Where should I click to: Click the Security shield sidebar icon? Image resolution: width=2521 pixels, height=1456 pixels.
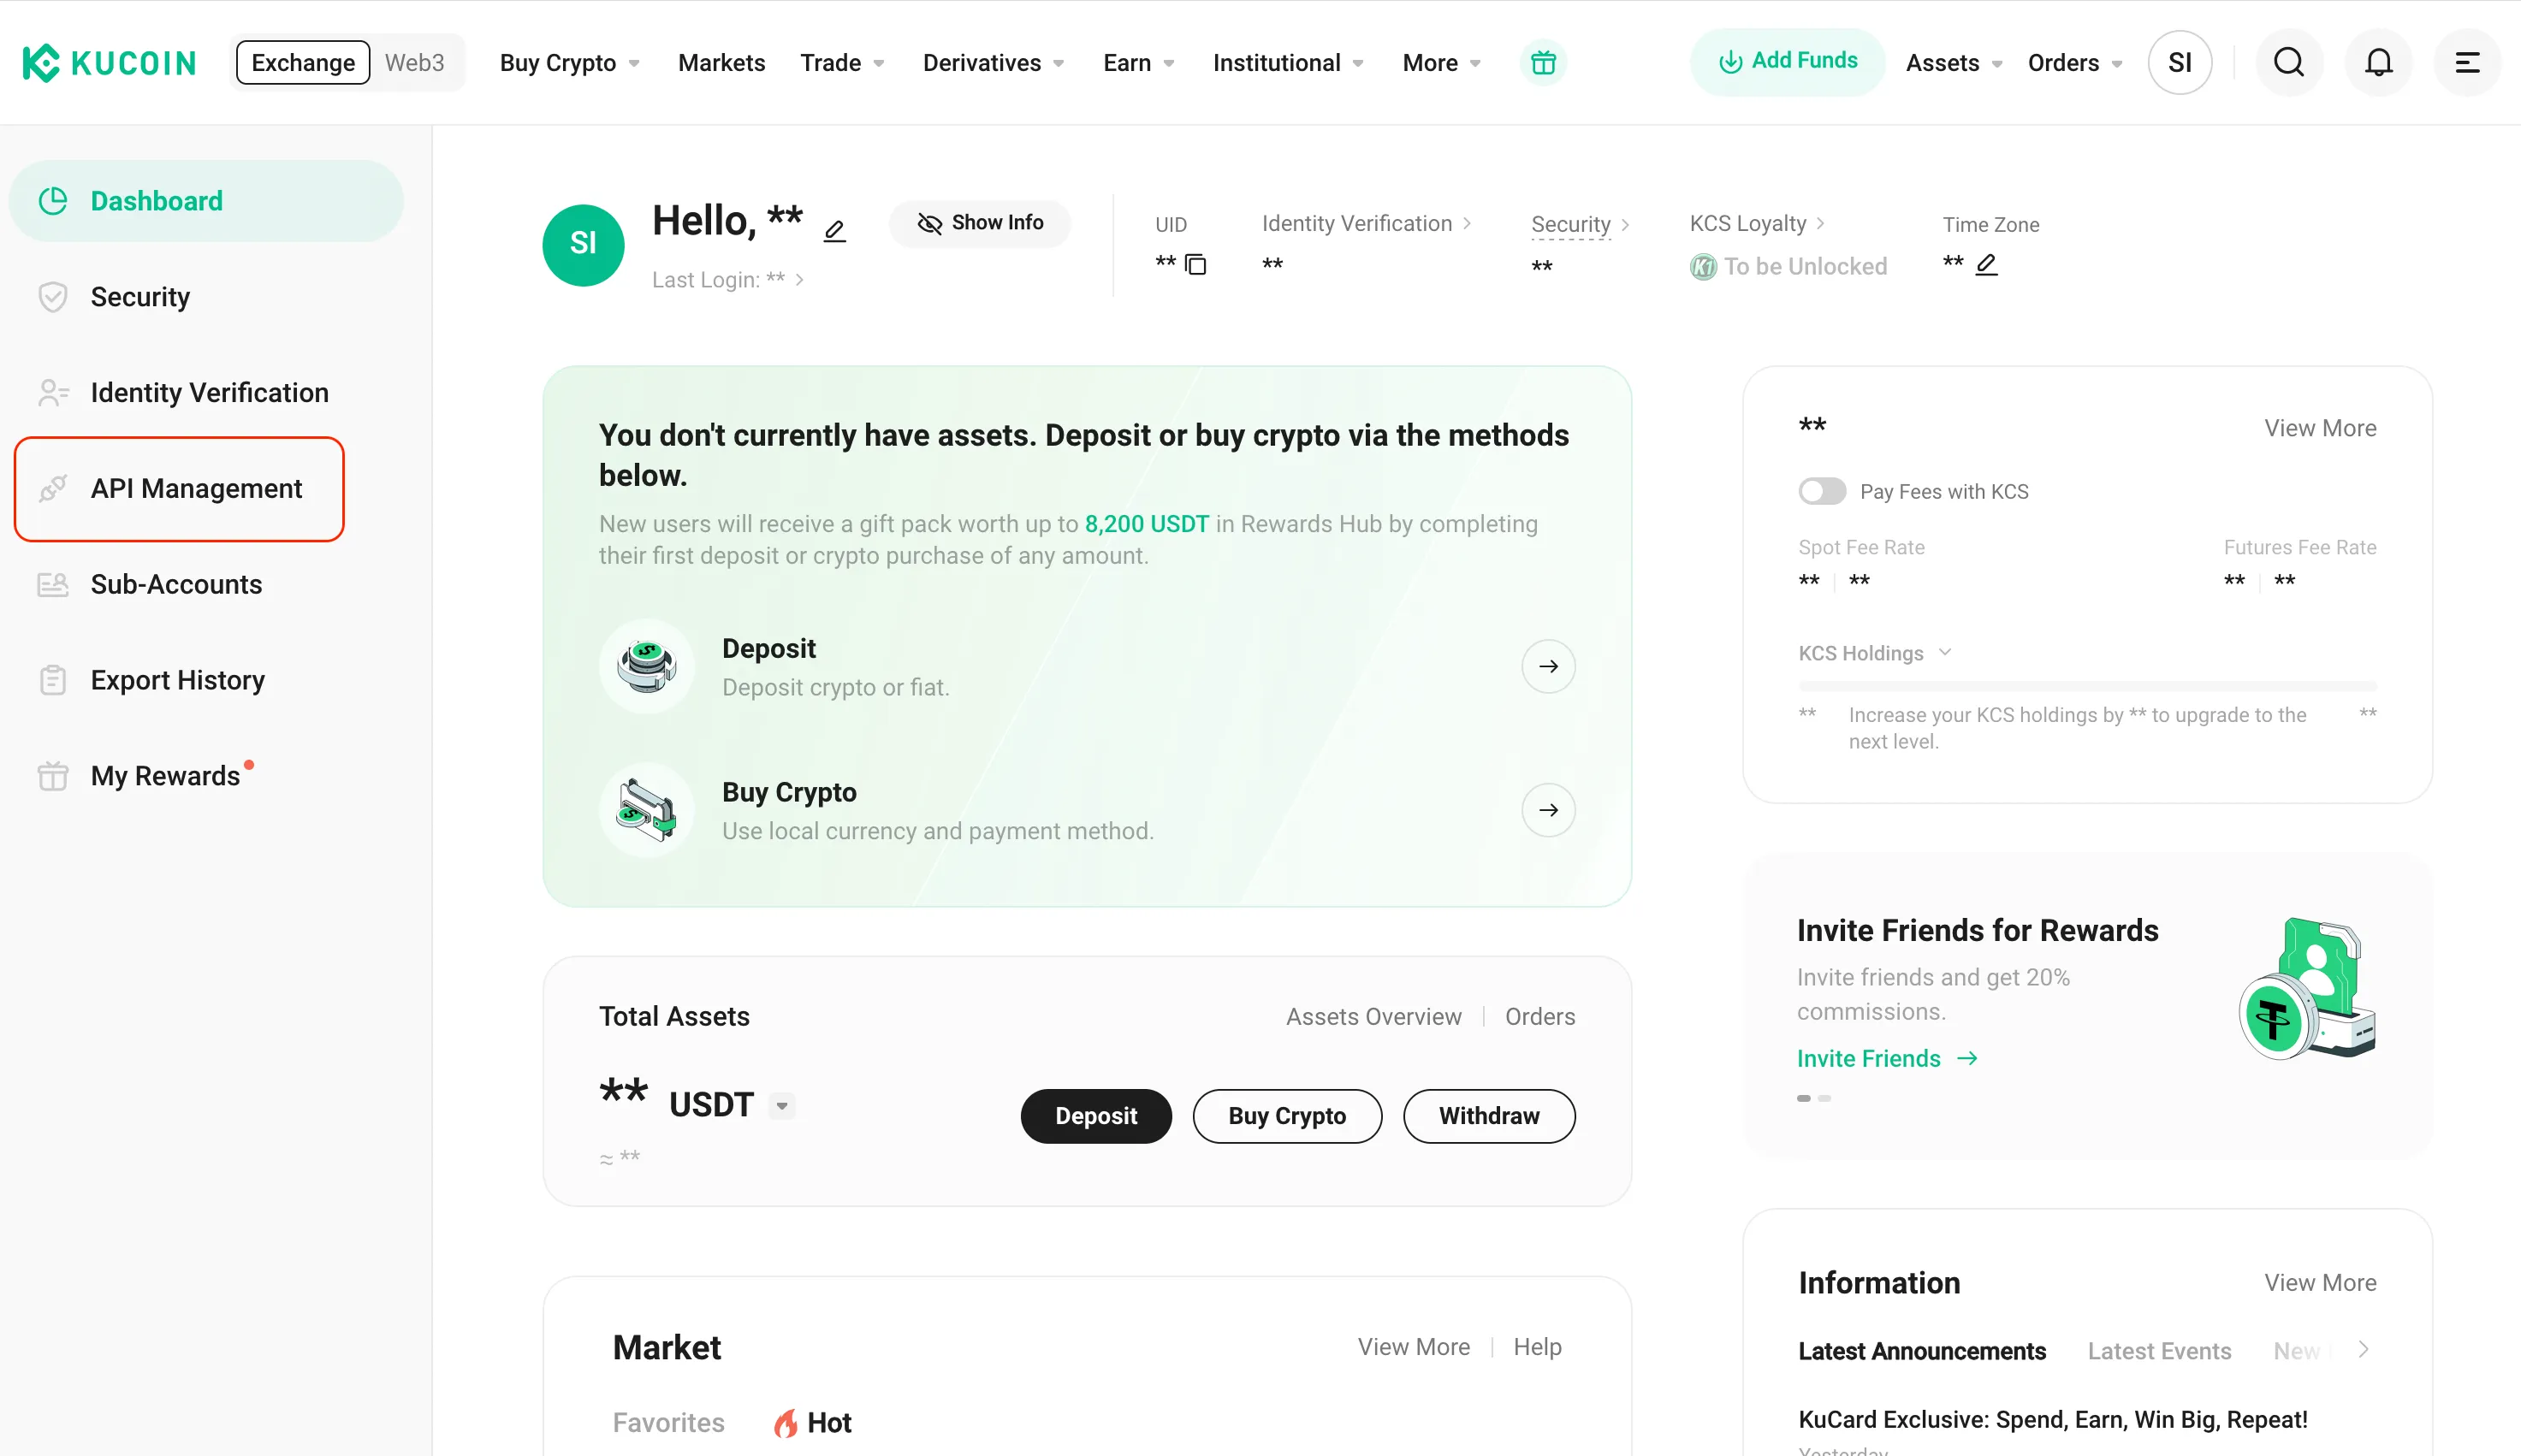[x=53, y=297]
